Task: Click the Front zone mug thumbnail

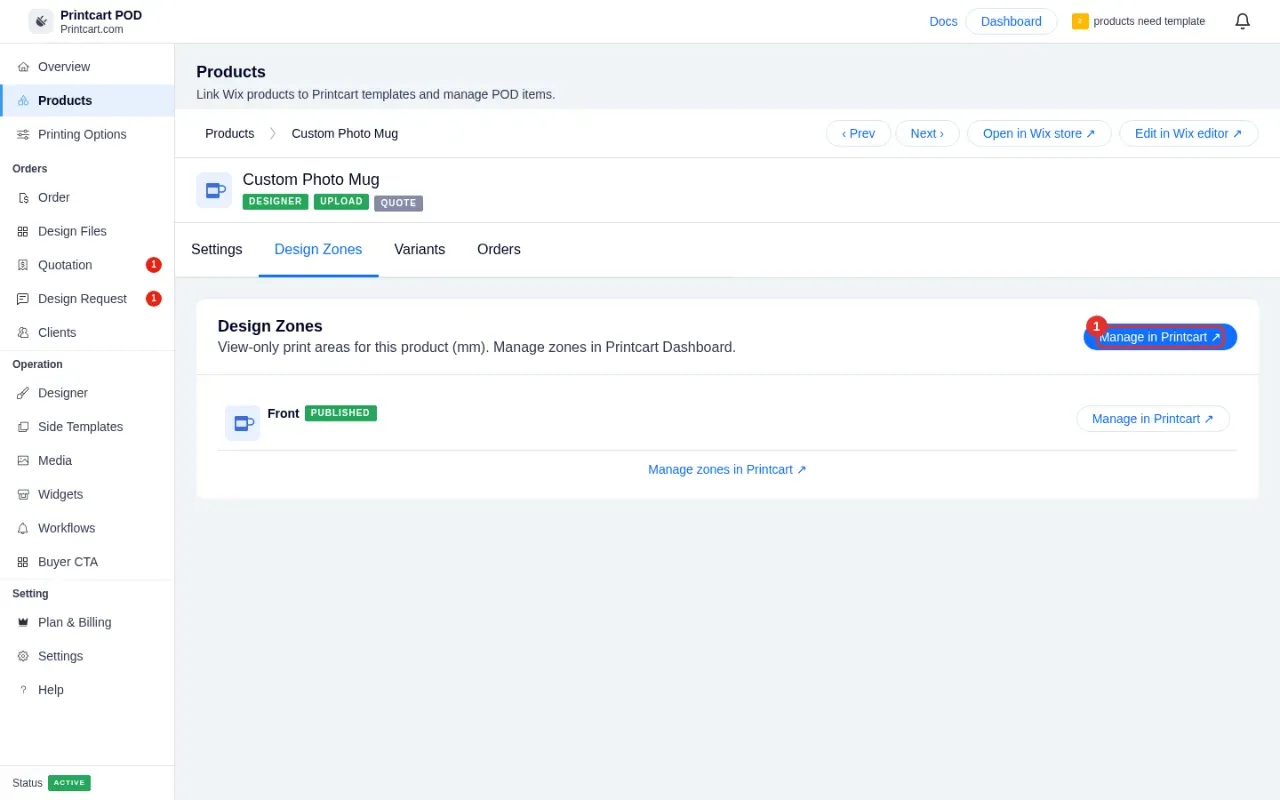Action: 242,423
